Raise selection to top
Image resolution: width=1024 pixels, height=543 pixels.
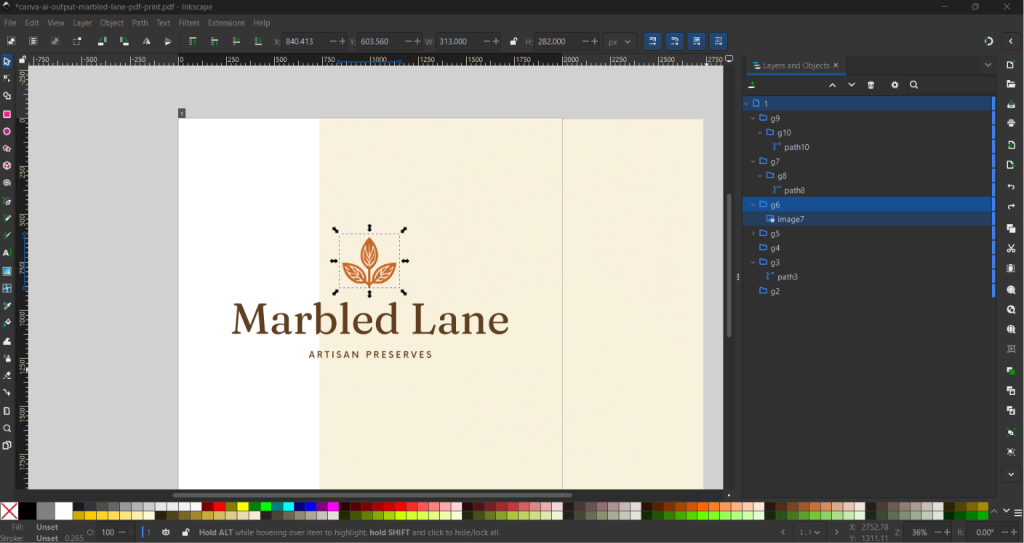tap(192, 41)
